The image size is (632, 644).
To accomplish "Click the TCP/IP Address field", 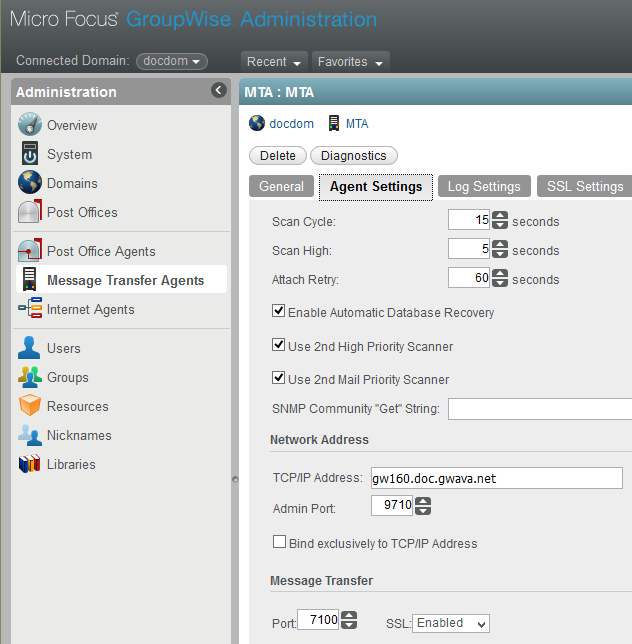I will 497,478.
